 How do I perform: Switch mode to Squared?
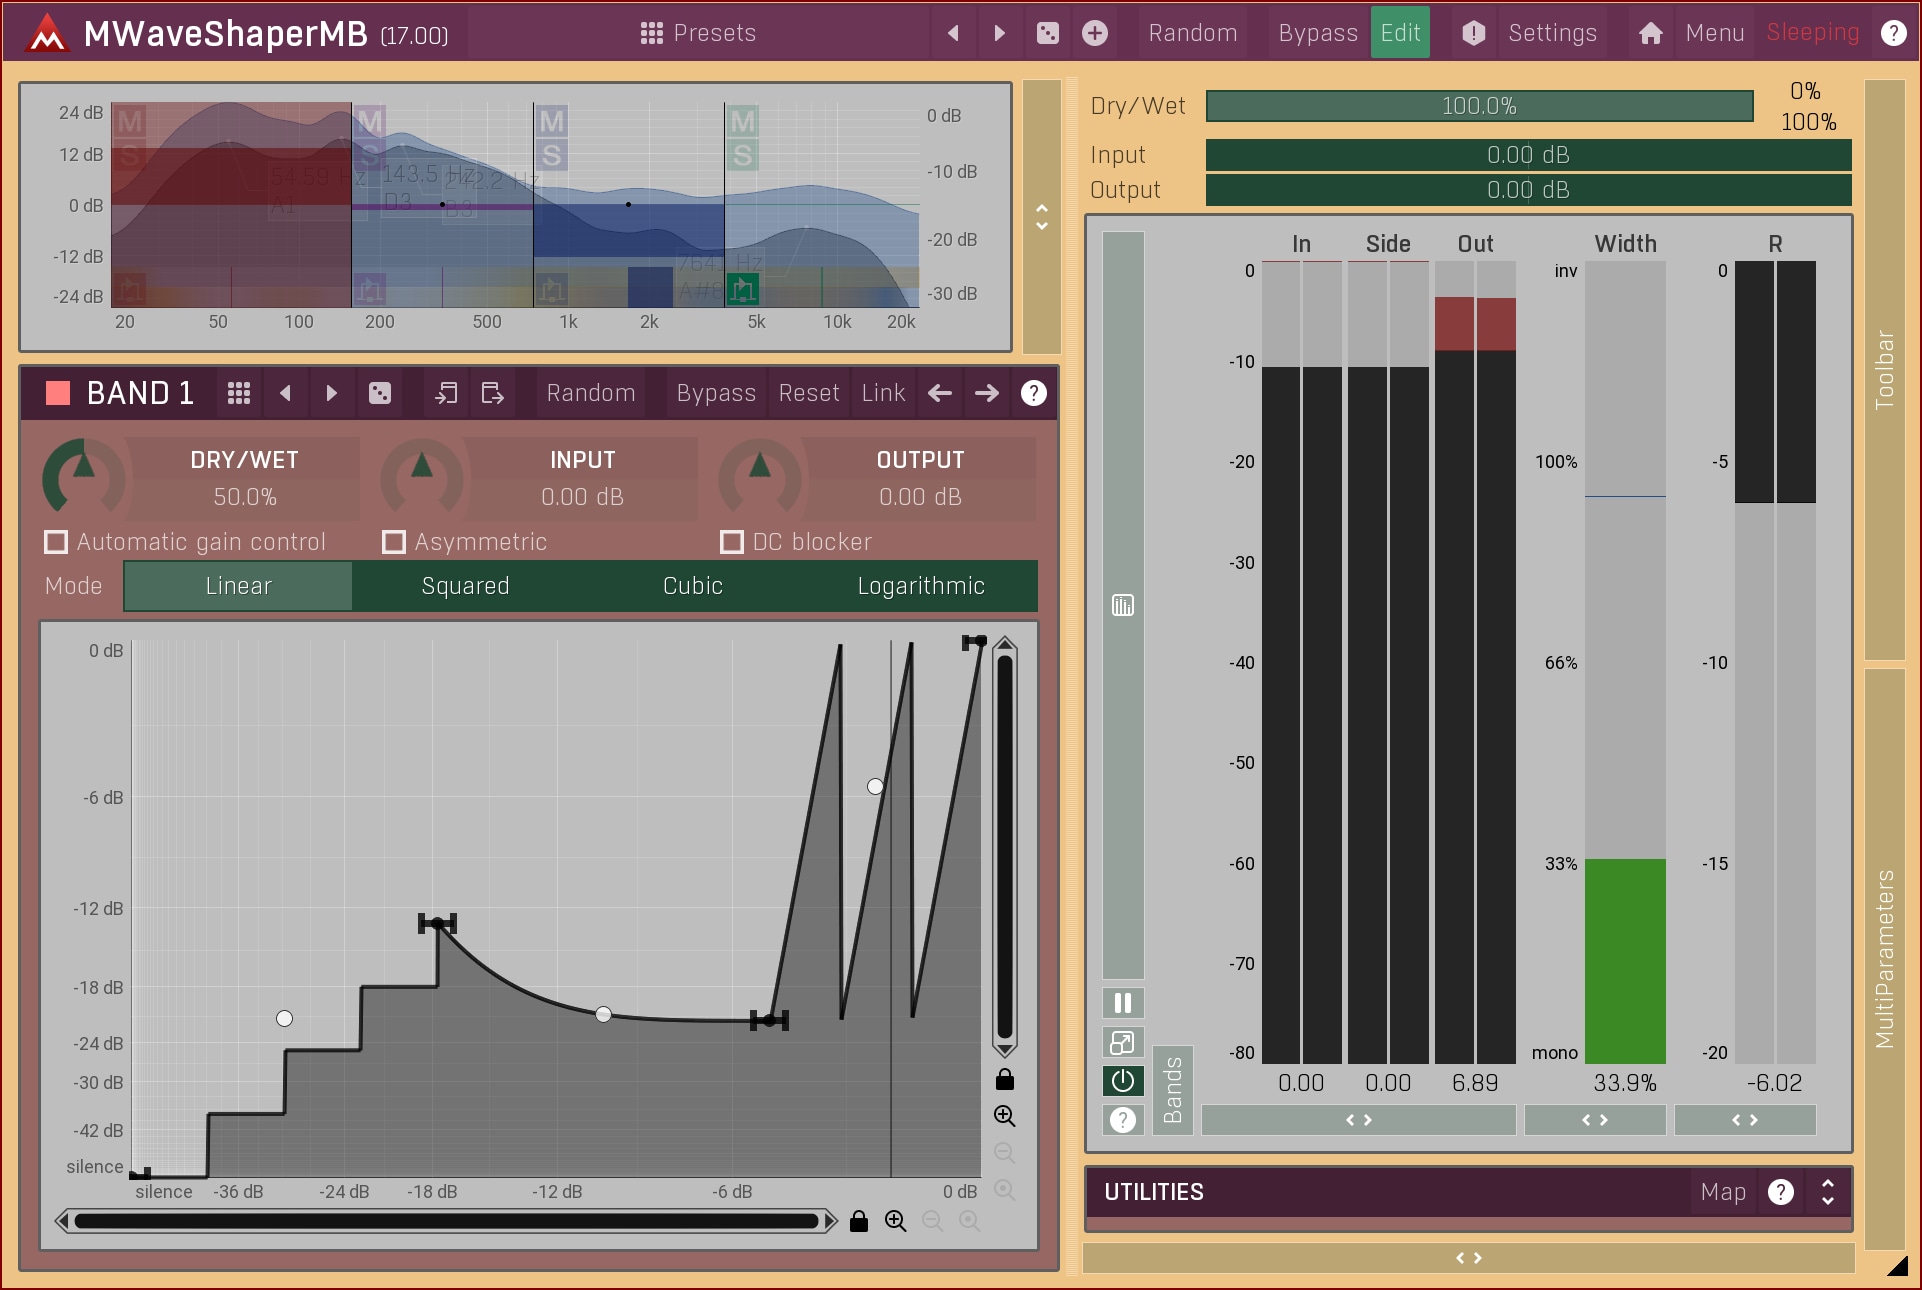pyautogui.click(x=465, y=586)
